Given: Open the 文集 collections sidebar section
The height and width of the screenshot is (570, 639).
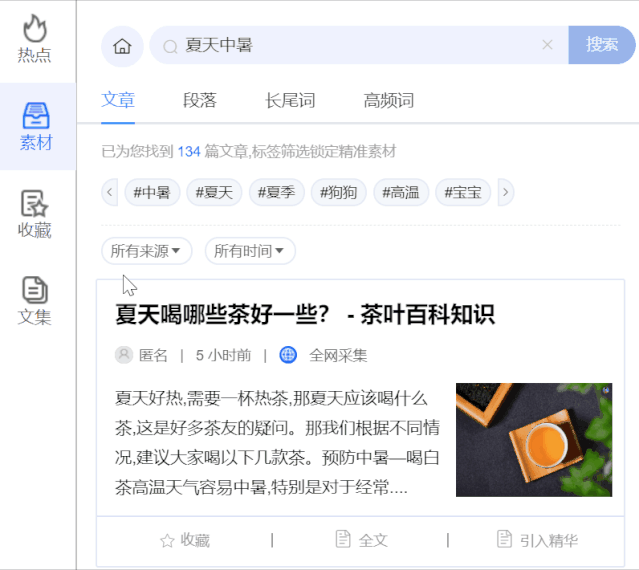Looking at the screenshot, I should point(35,301).
